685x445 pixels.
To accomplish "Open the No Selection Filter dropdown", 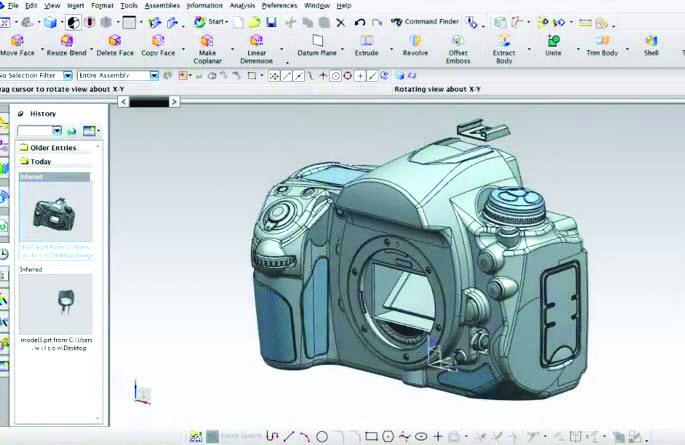I will [68, 76].
